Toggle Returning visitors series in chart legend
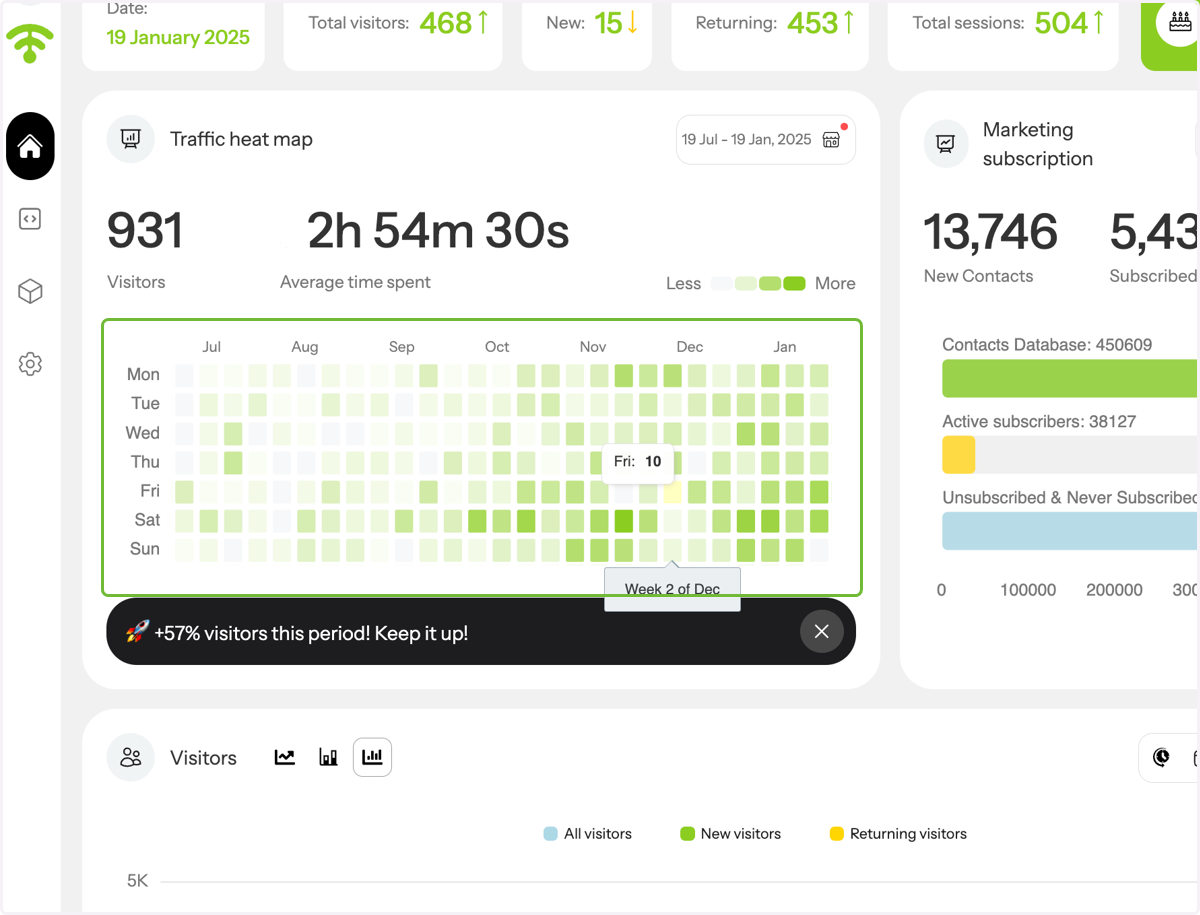The width and height of the screenshot is (1200, 915). (x=899, y=833)
